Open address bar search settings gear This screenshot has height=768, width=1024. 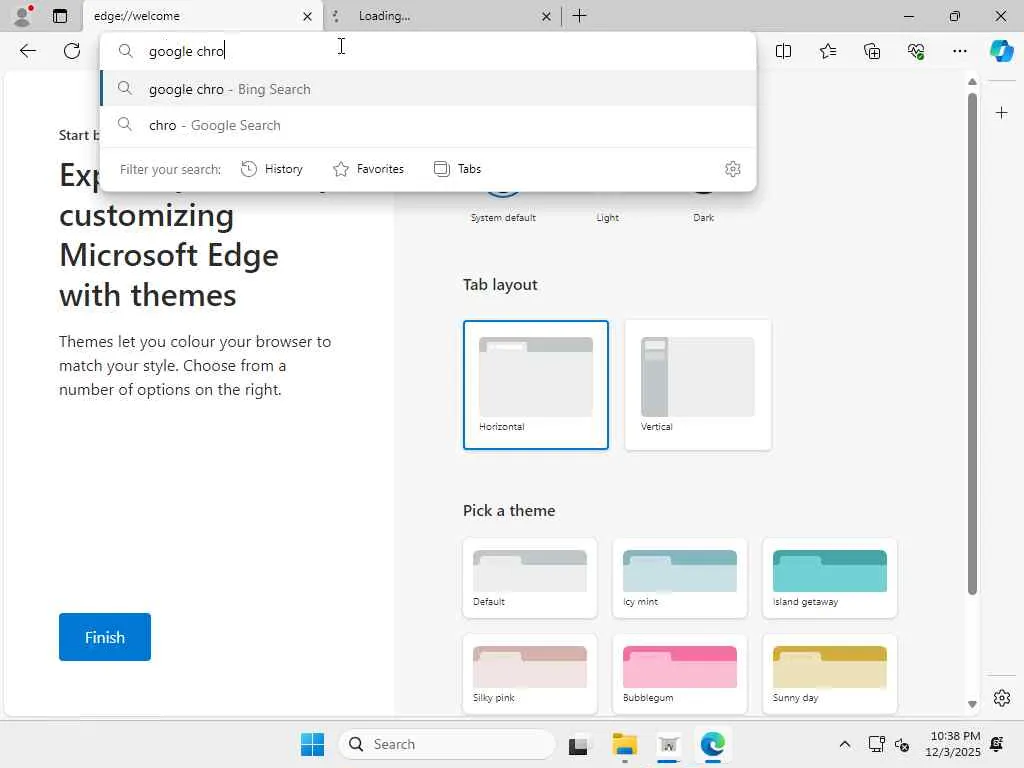click(733, 169)
